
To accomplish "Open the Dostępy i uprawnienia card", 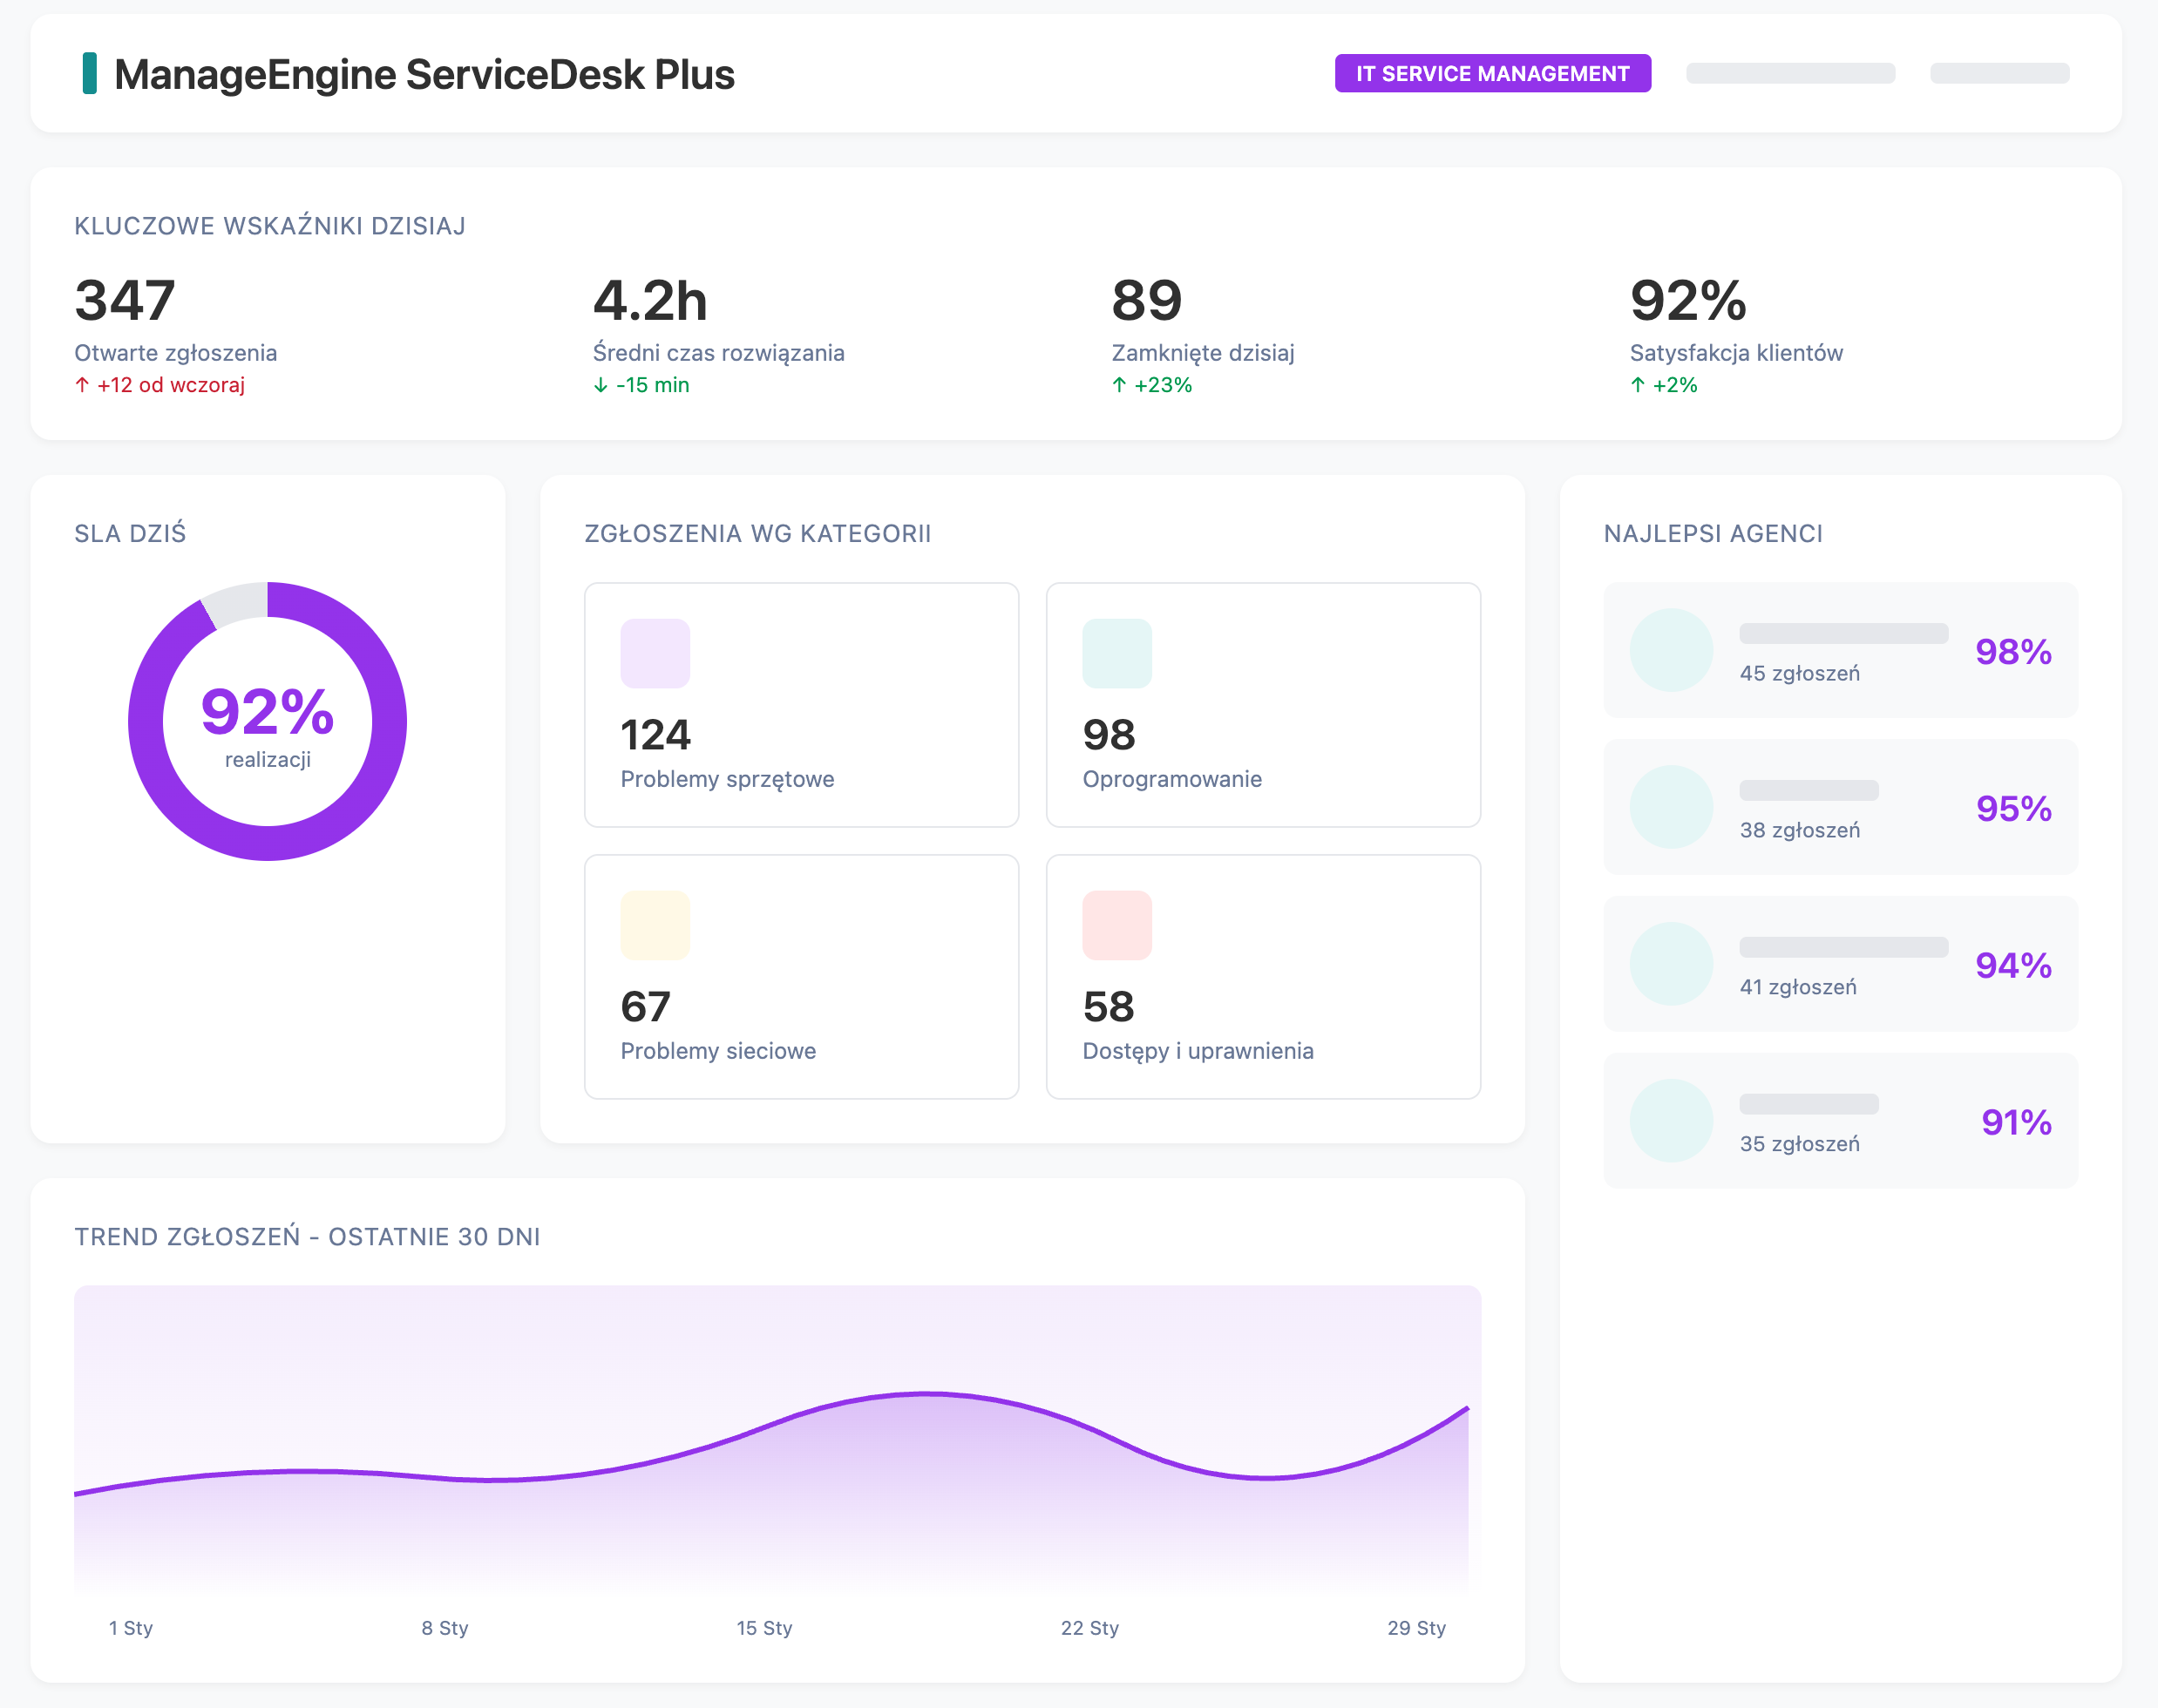I will (x=1262, y=977).
